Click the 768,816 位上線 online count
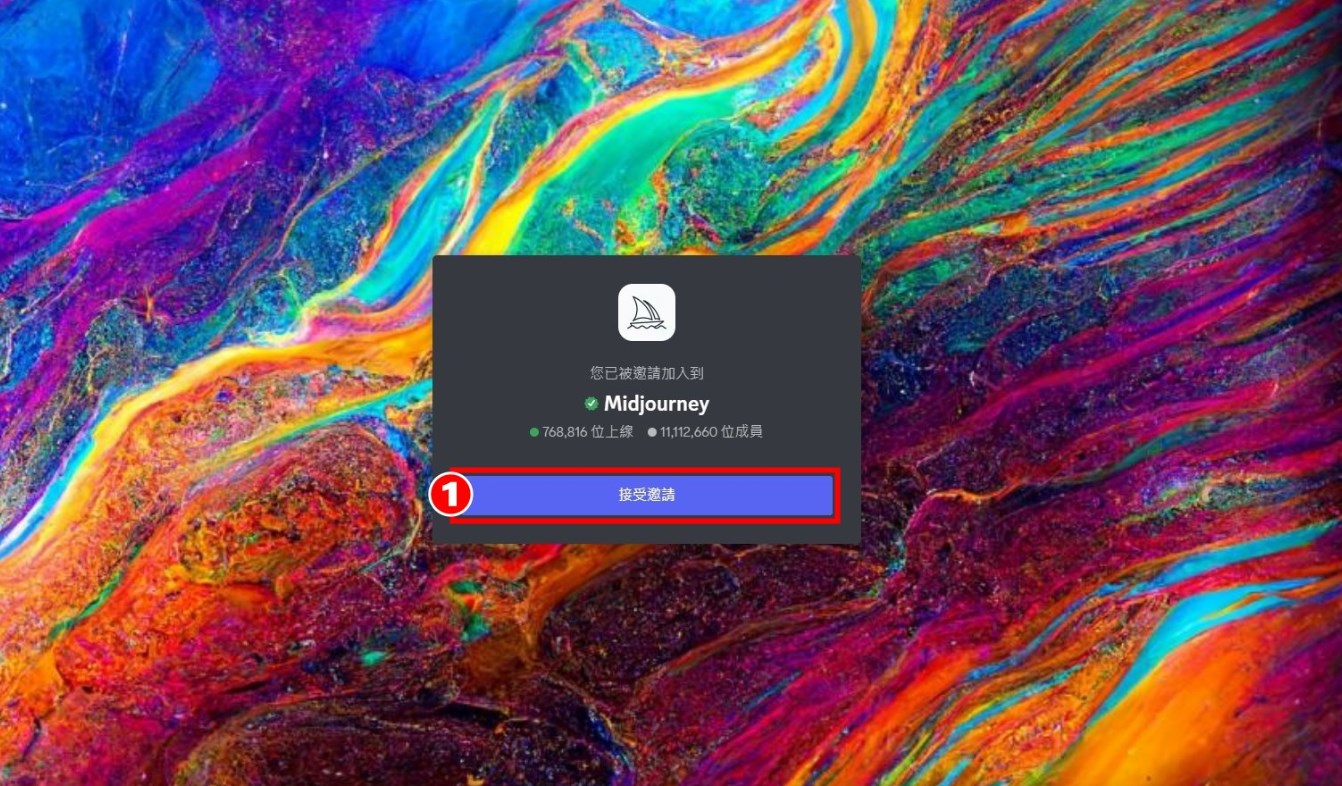The image size is (1342, 786). (x=586, y=433)
